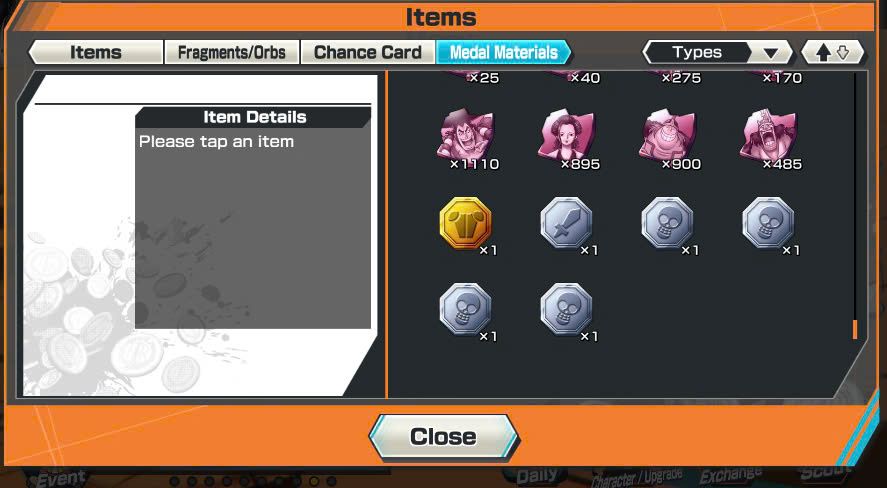Tap the screaming character fragment x485

tap(768, 136)
